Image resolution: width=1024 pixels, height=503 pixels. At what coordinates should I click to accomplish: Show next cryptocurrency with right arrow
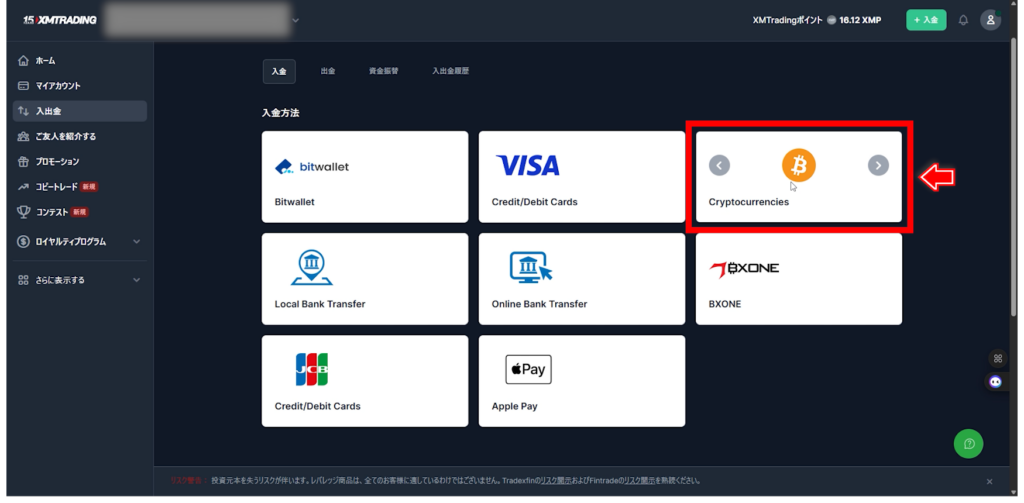[x=878, y=166]
